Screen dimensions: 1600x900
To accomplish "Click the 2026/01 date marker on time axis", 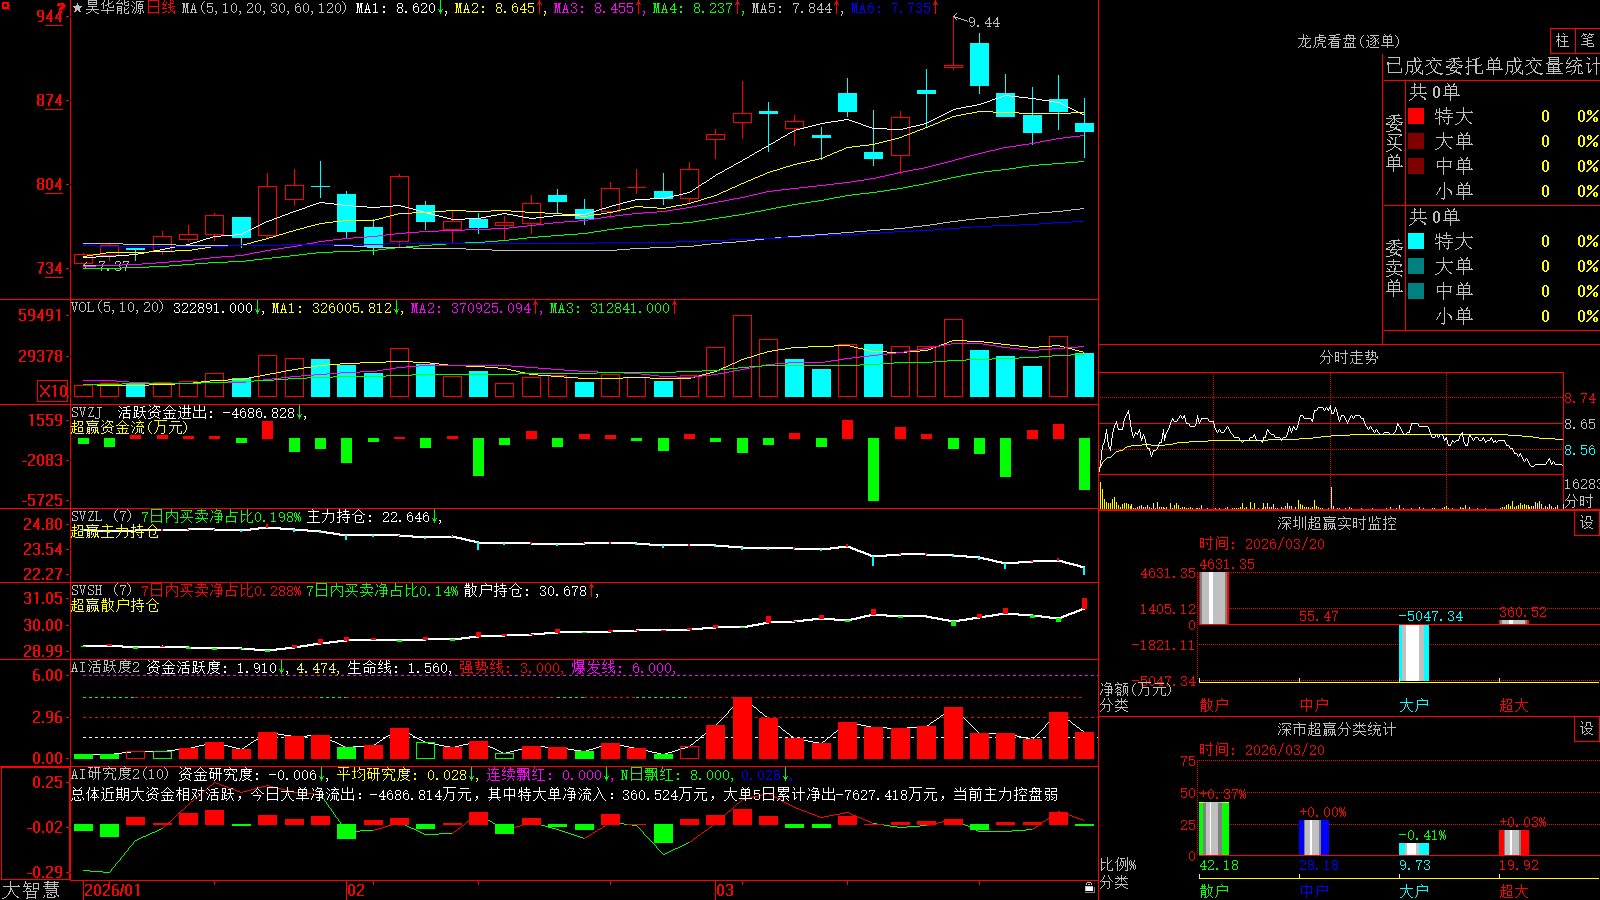I will click(x=113, y=890).
